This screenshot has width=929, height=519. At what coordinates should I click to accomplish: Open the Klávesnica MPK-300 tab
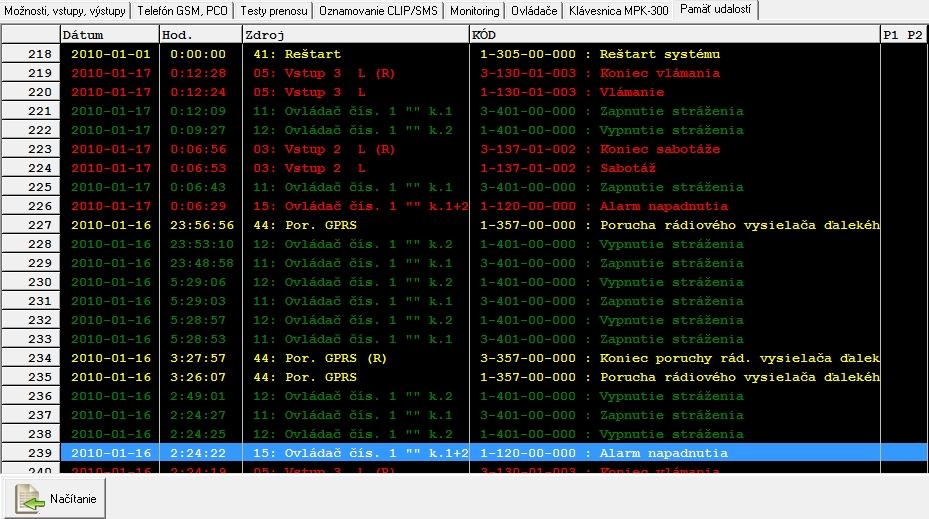(619, 11)
